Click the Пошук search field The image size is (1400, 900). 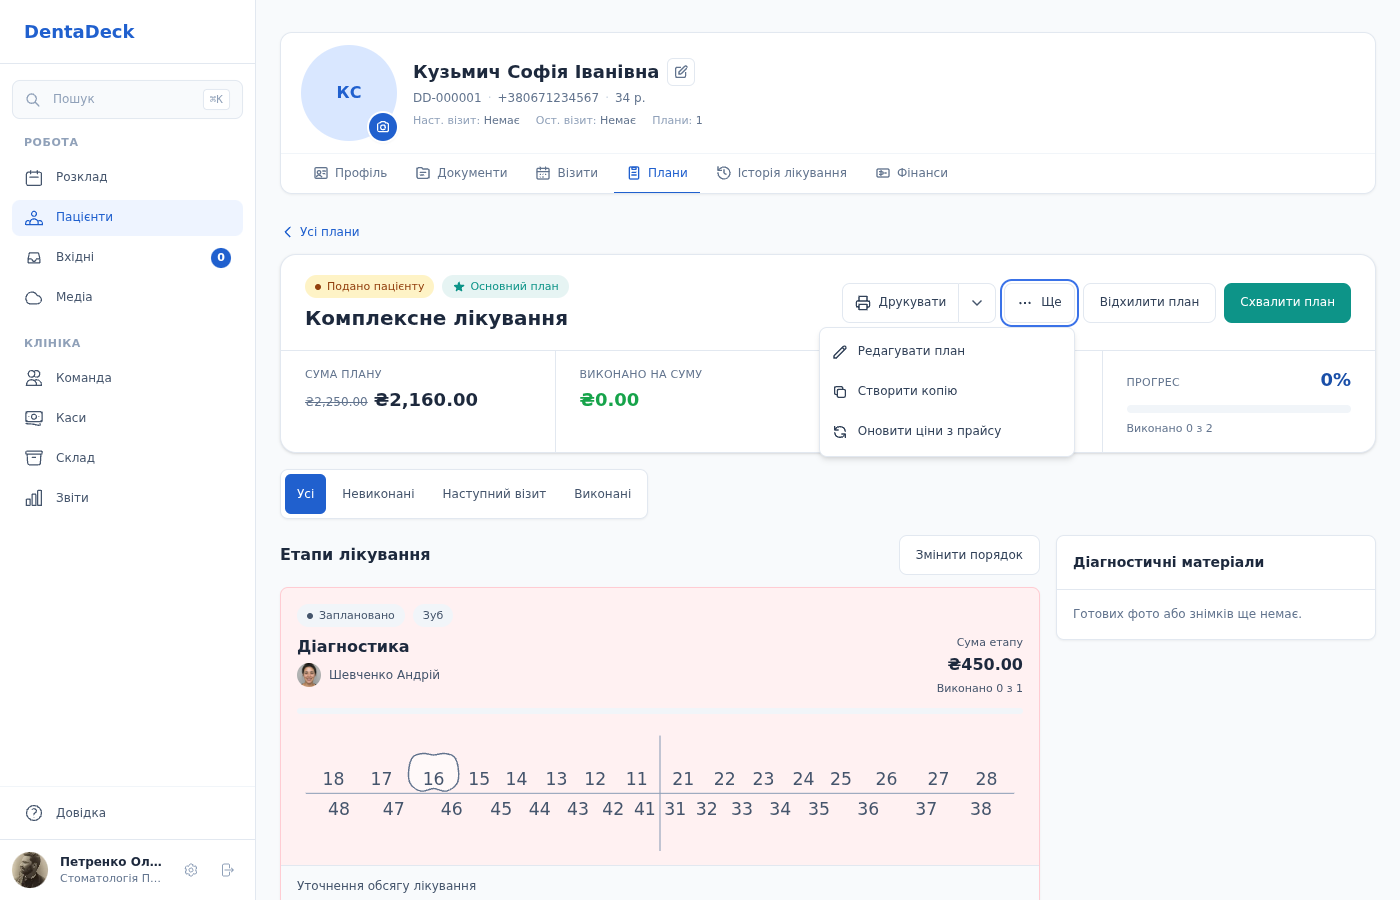(127, 100)
